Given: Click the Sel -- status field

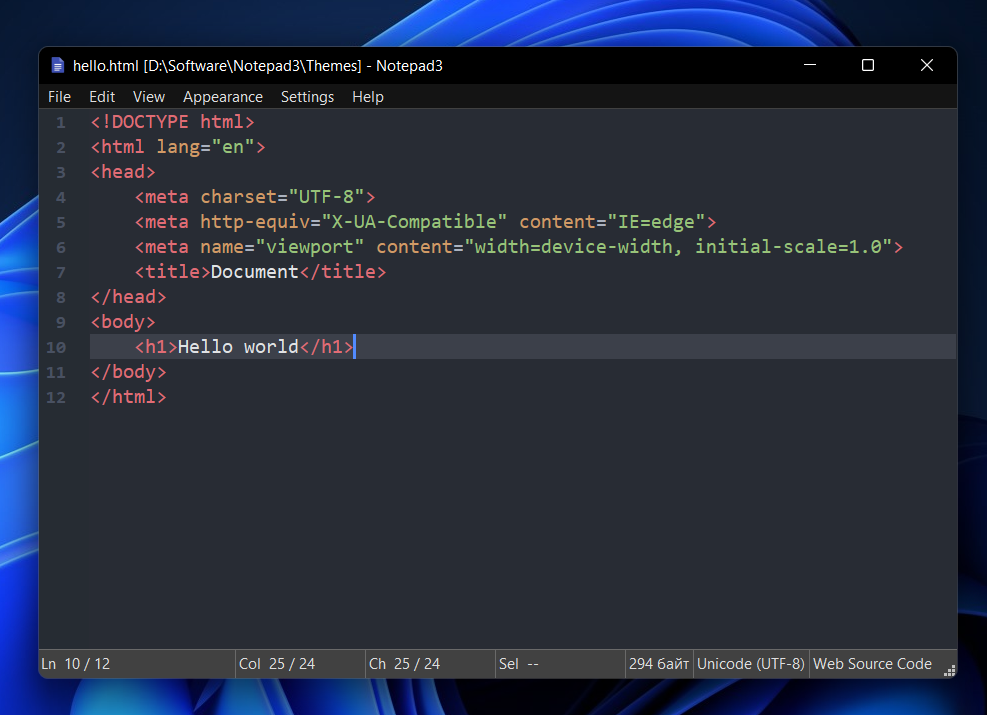Looking at the screenshot, I should pyautogui.click(x=560, y=664).
